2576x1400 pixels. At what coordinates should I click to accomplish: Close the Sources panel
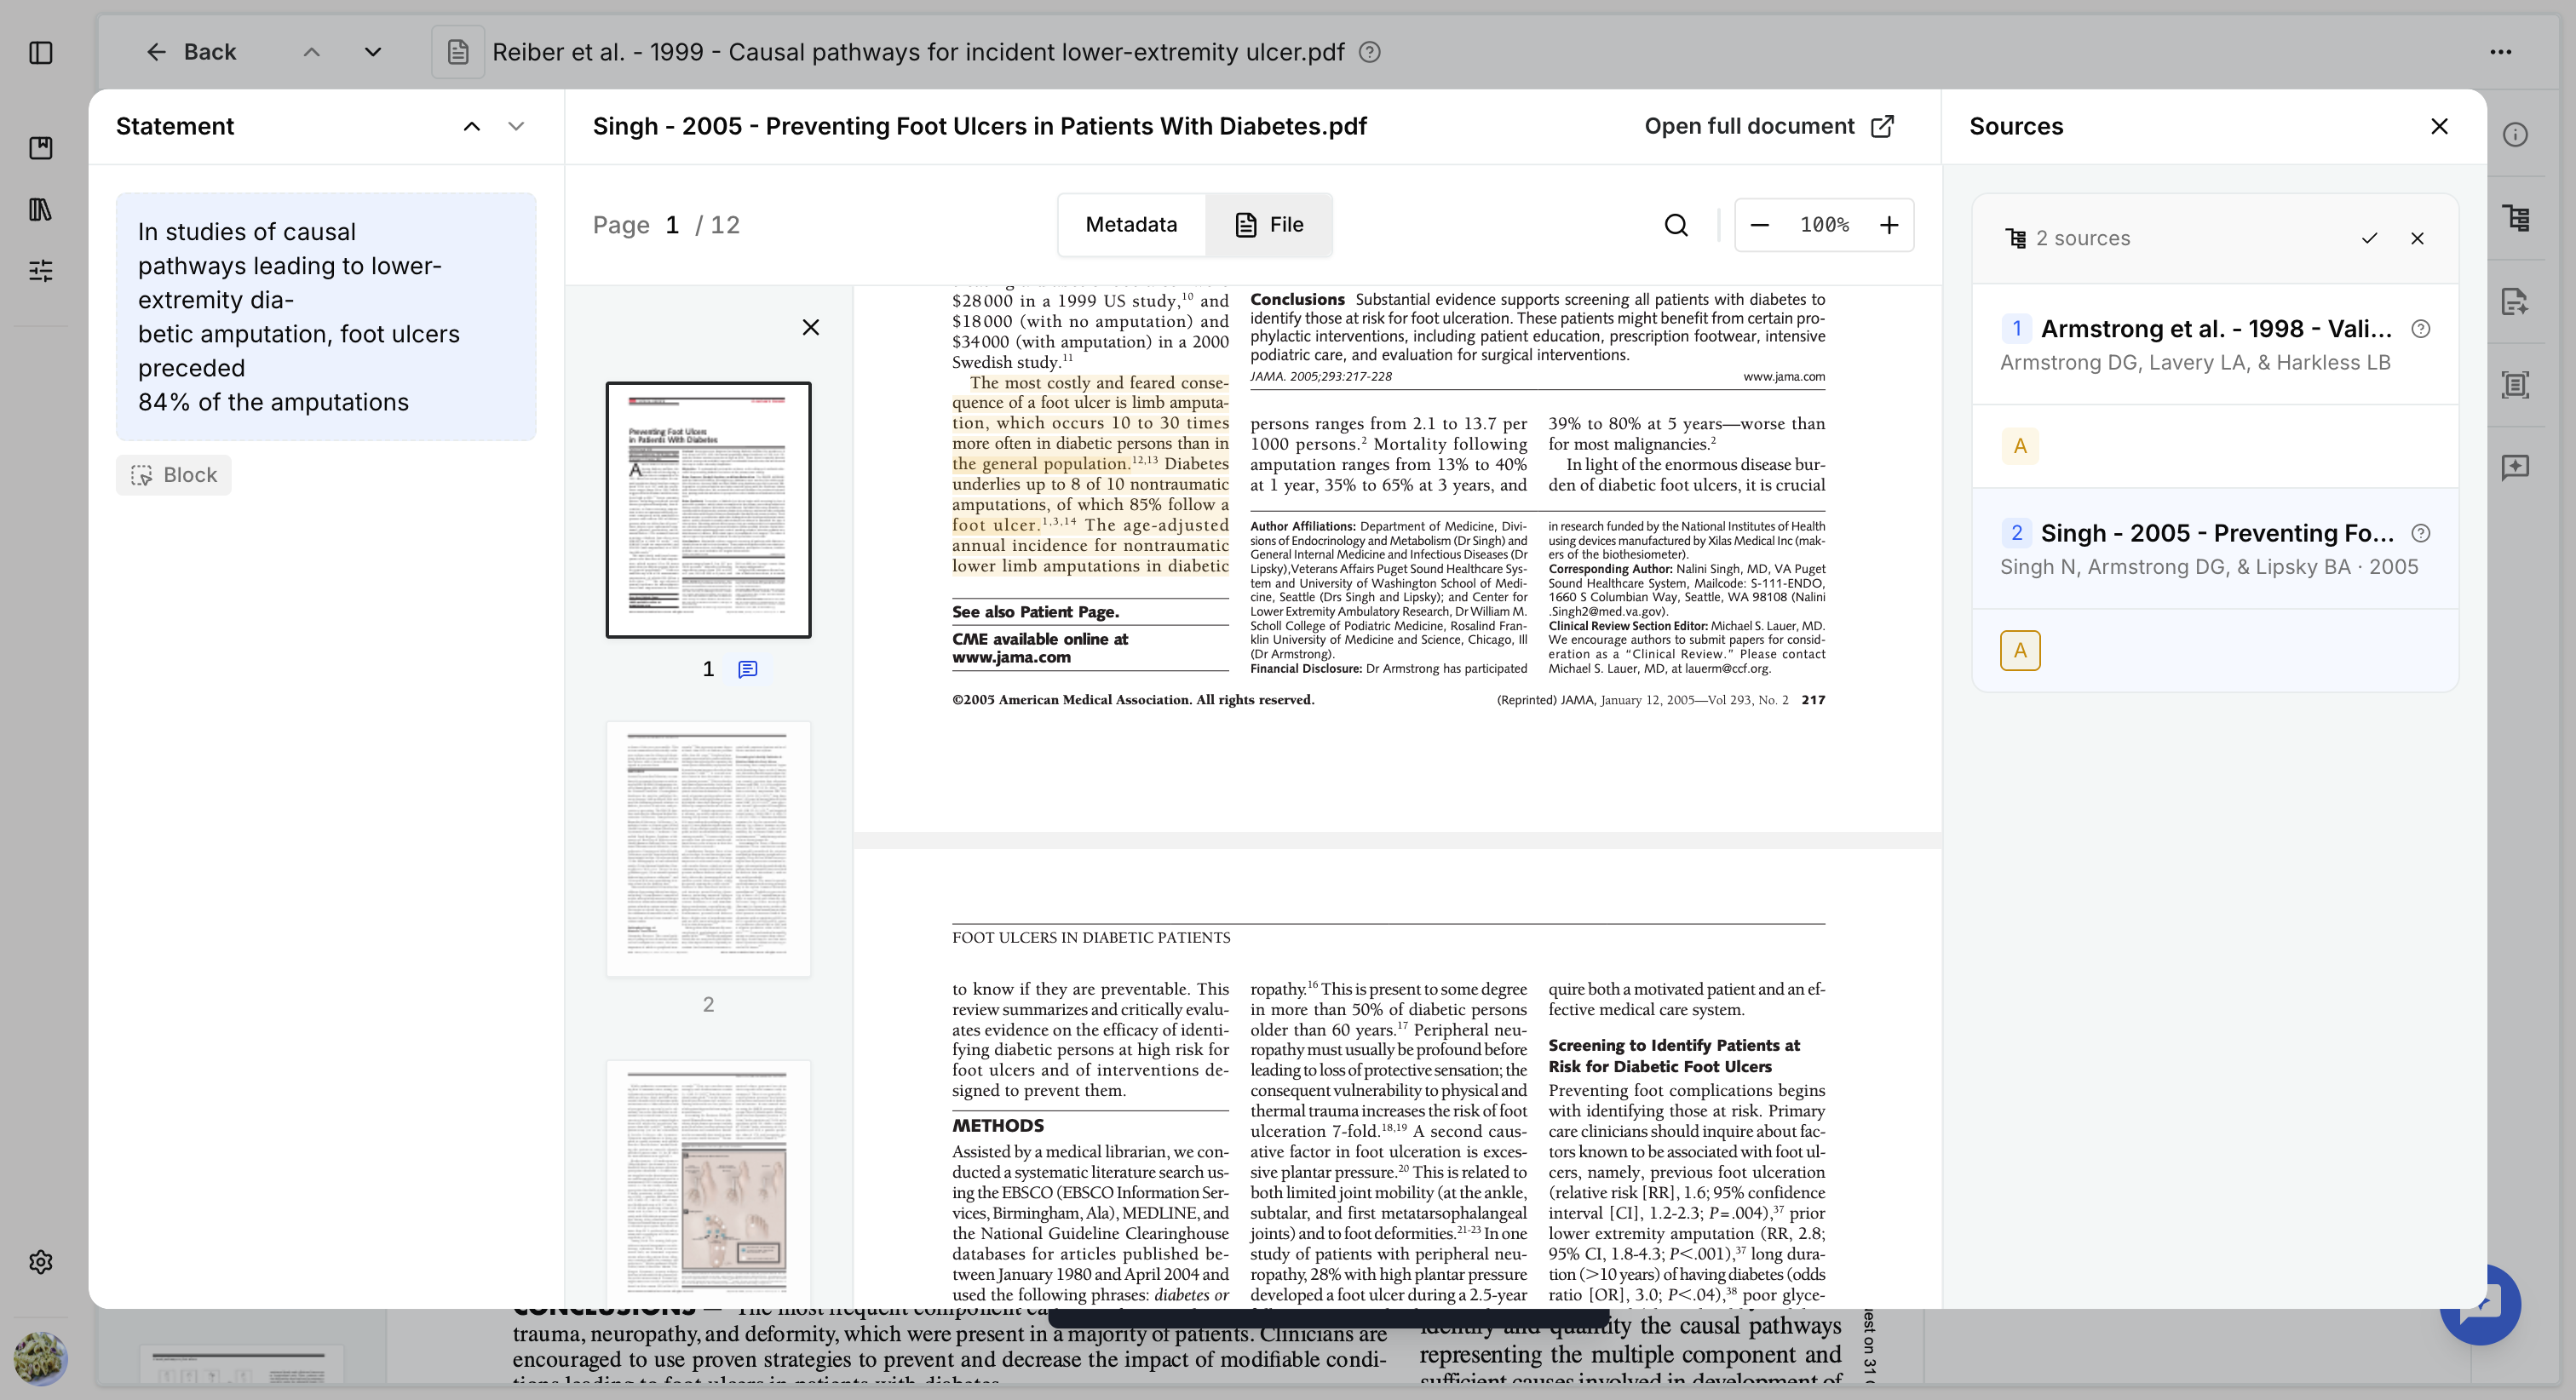click(2440, 126)
